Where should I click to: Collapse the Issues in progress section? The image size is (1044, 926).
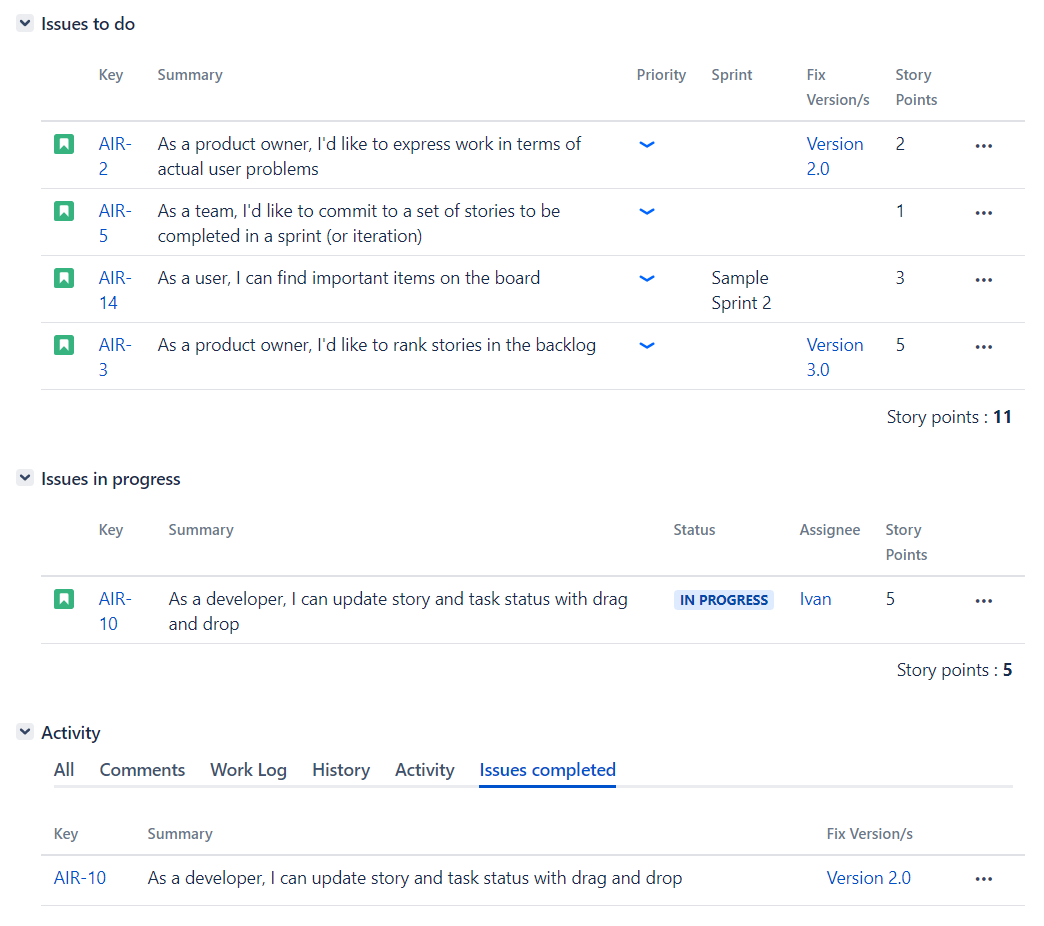[x=25, y=479]
